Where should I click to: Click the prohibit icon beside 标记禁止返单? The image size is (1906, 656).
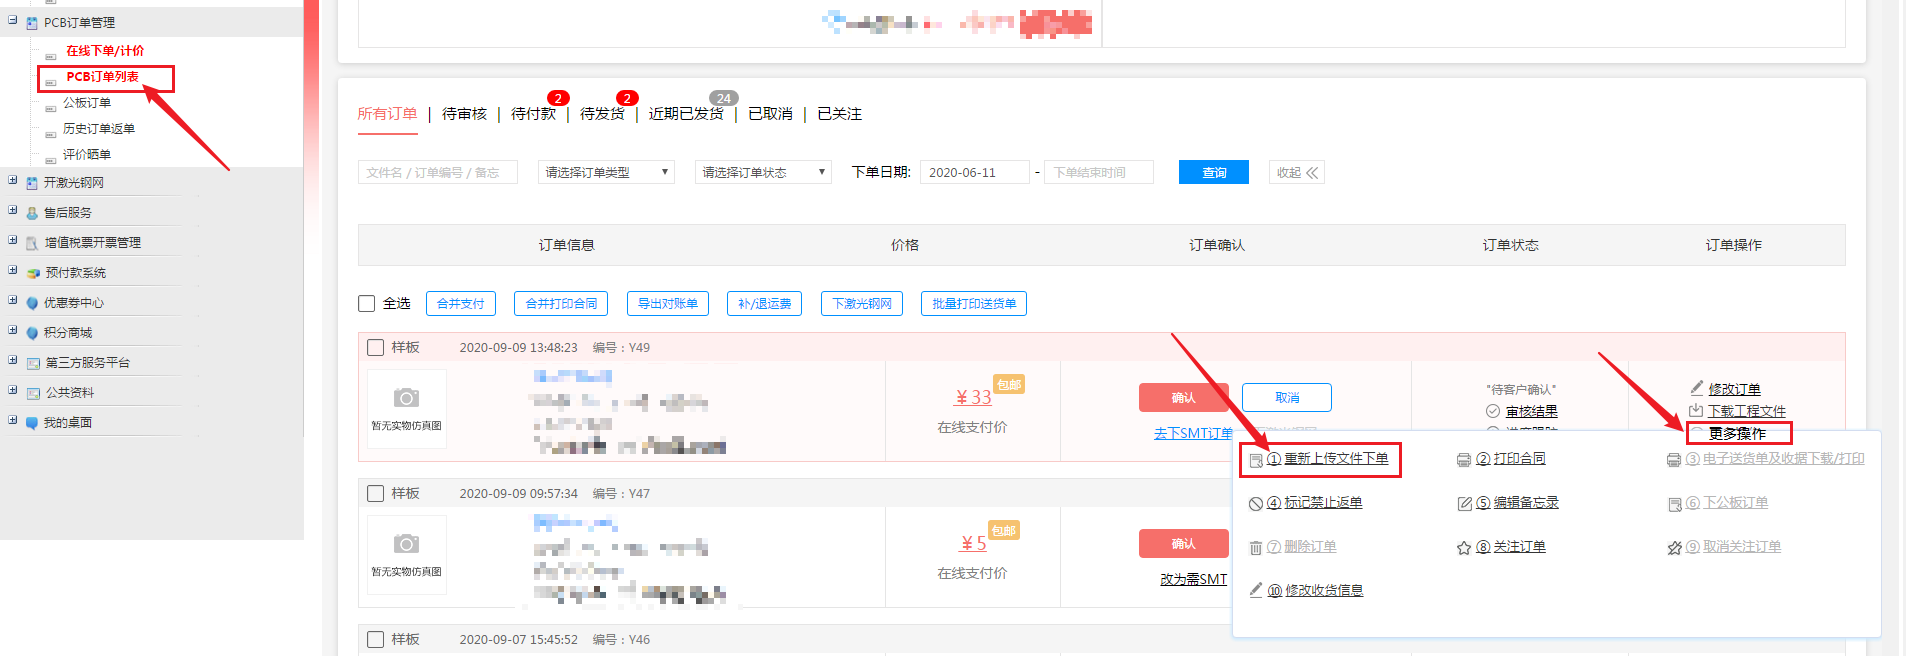pos(1255,504)
